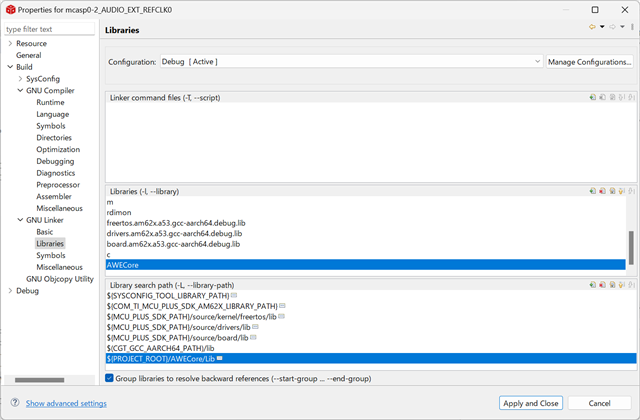This screenshot has height=420, width=640.
Task: Toggle Group libraries to resolve backward references
Action: point(109,378)
